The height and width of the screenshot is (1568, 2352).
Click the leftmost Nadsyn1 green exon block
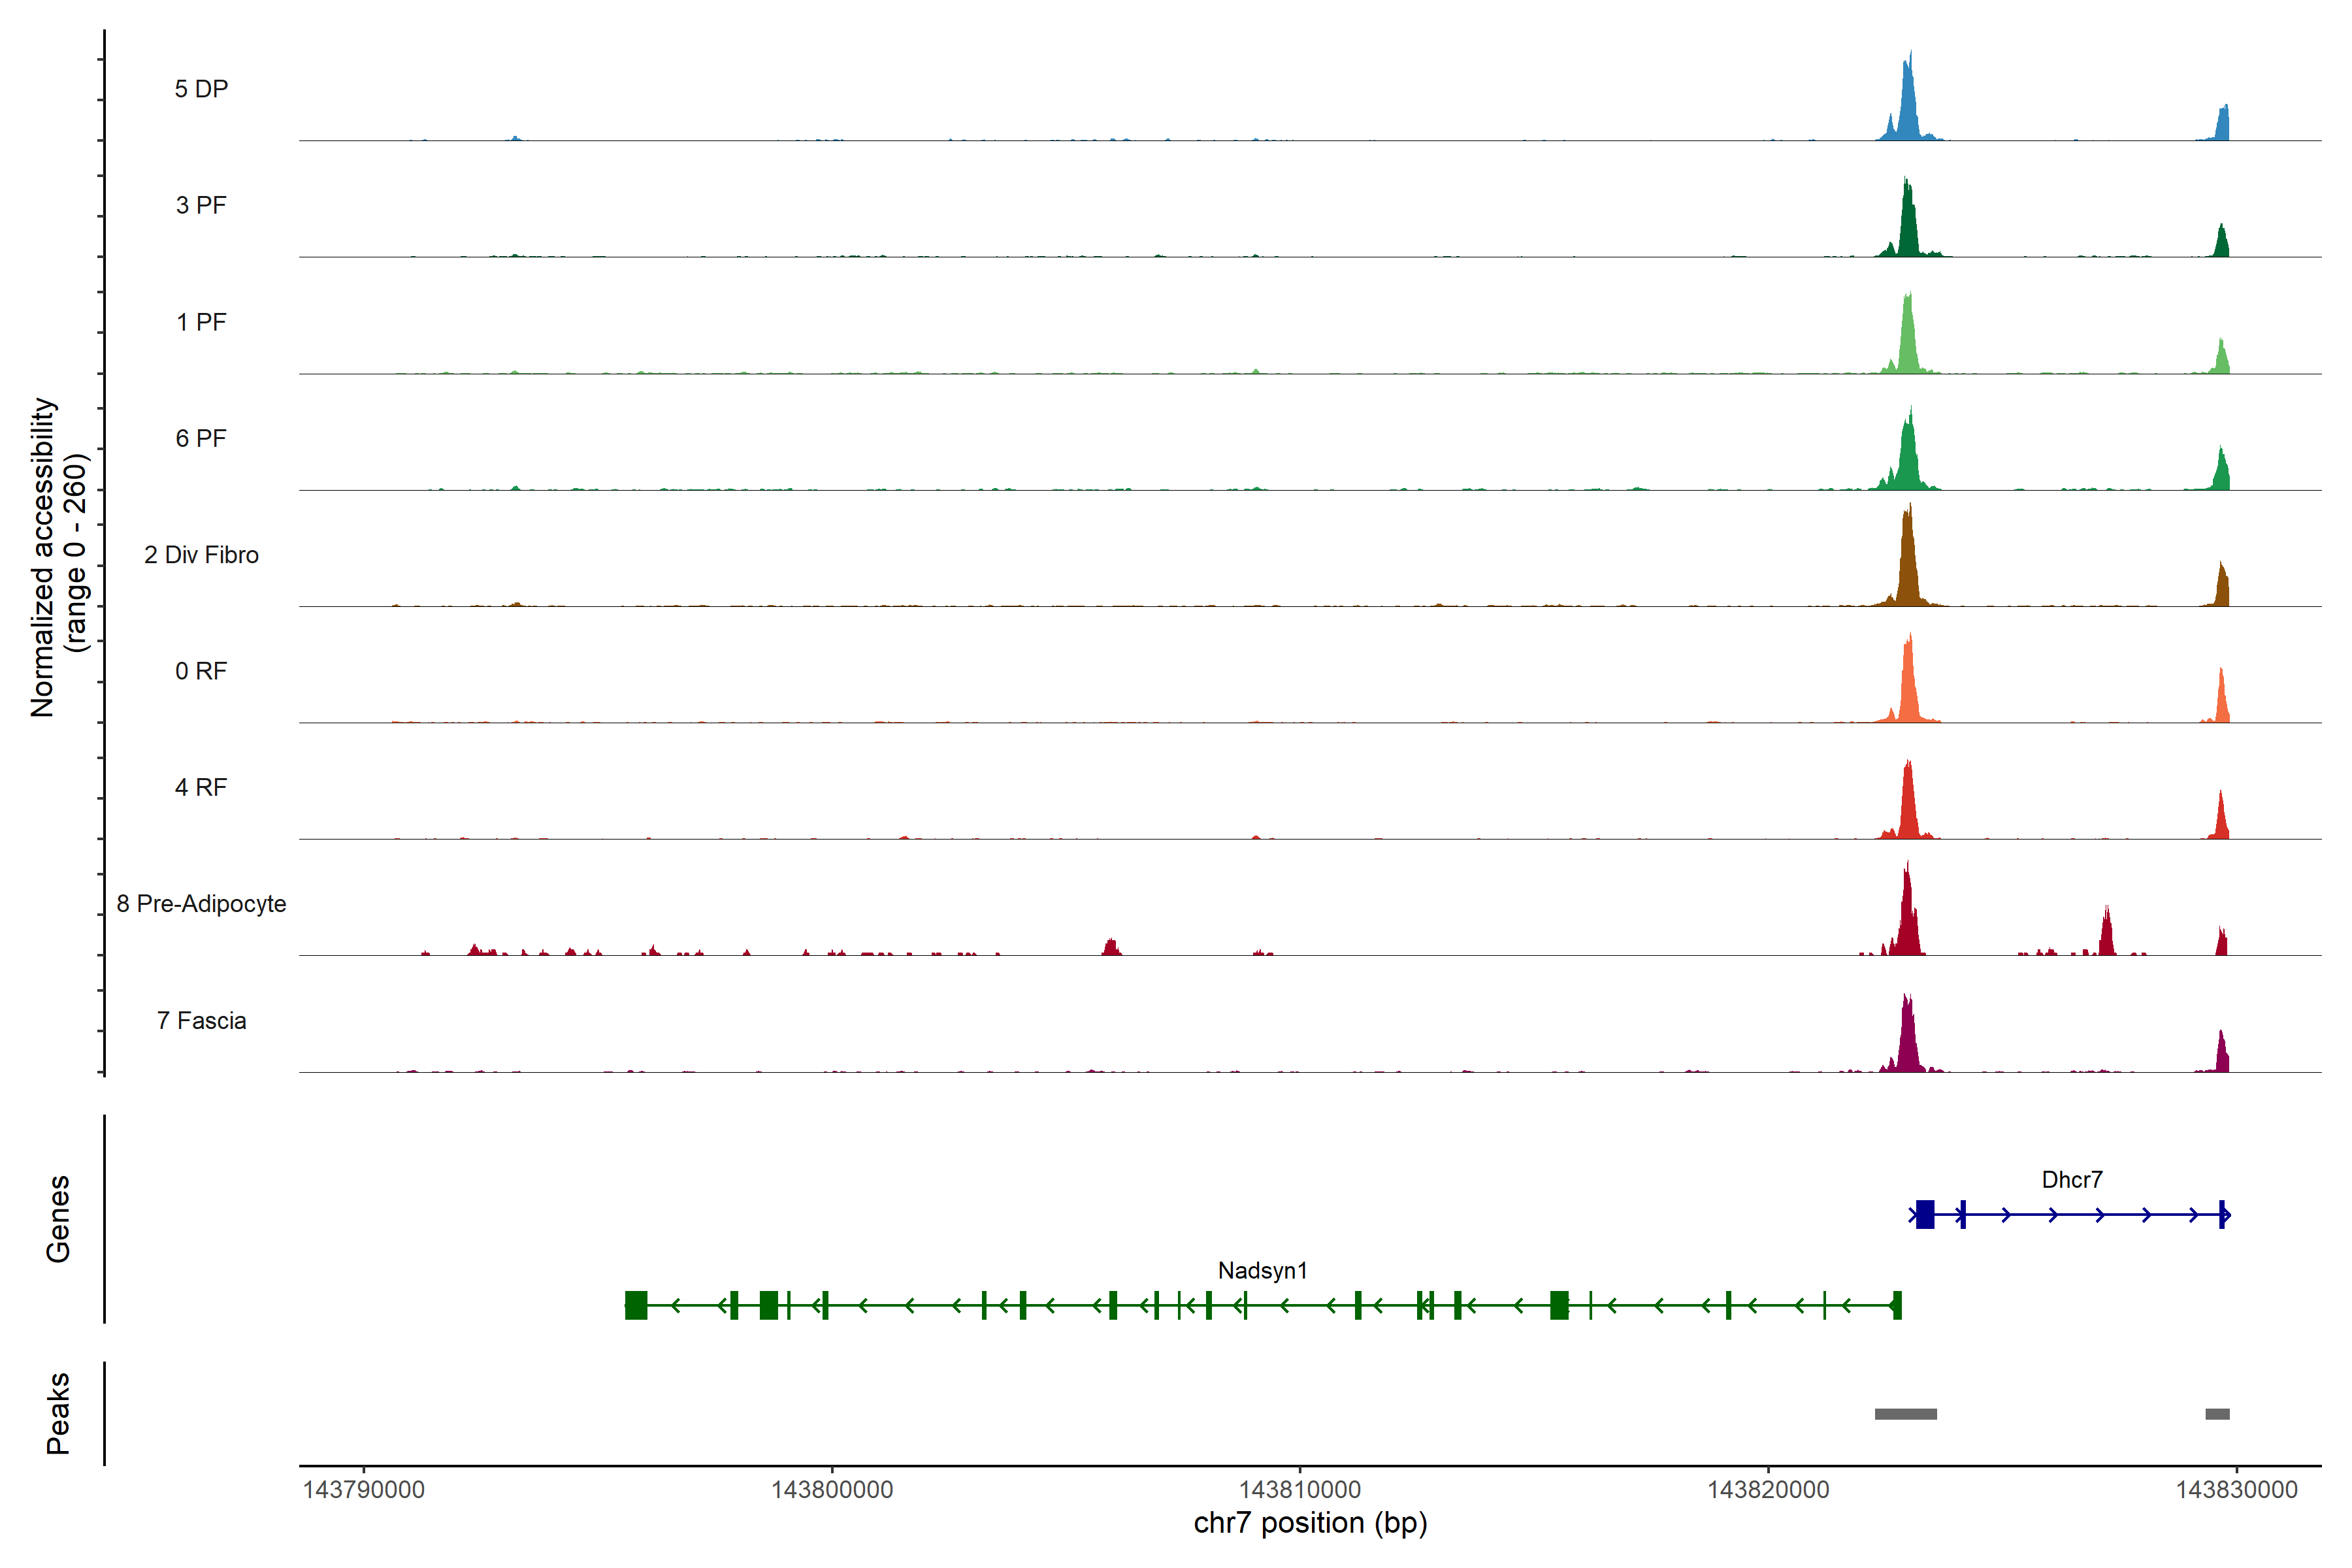pyautogui.click(x=636, y=1305)
